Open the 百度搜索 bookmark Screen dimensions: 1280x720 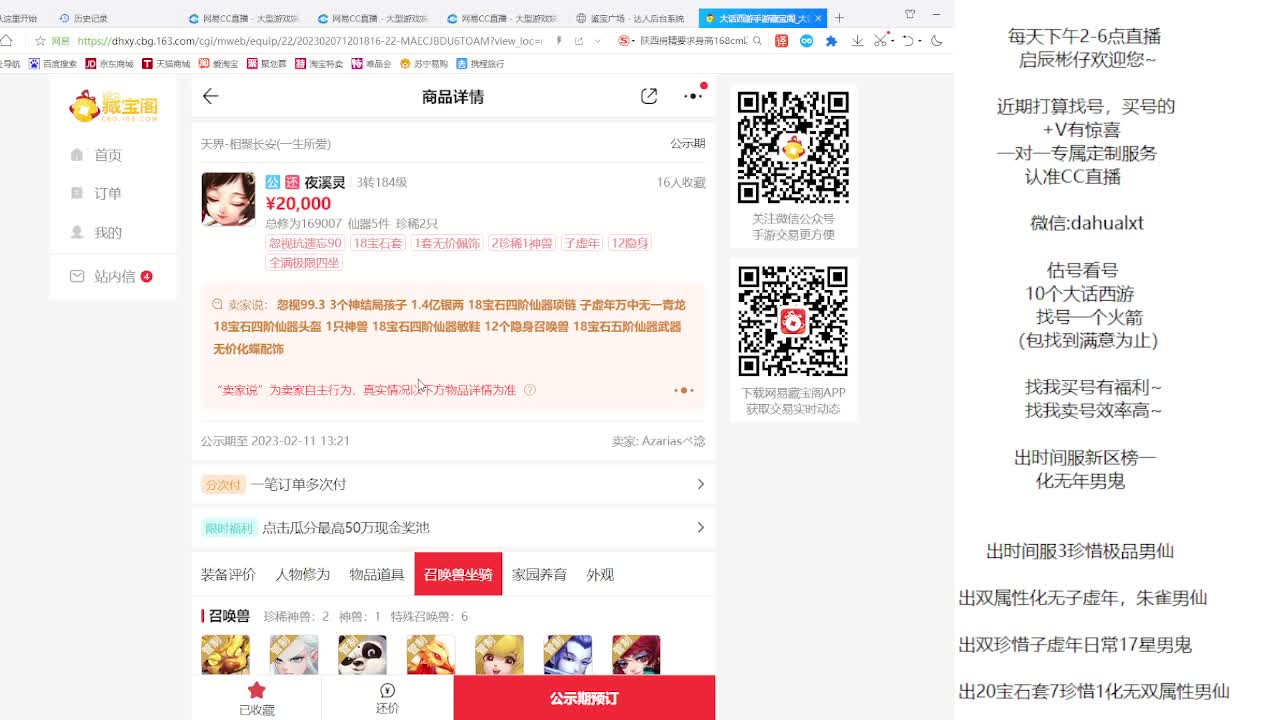point(53,63)
